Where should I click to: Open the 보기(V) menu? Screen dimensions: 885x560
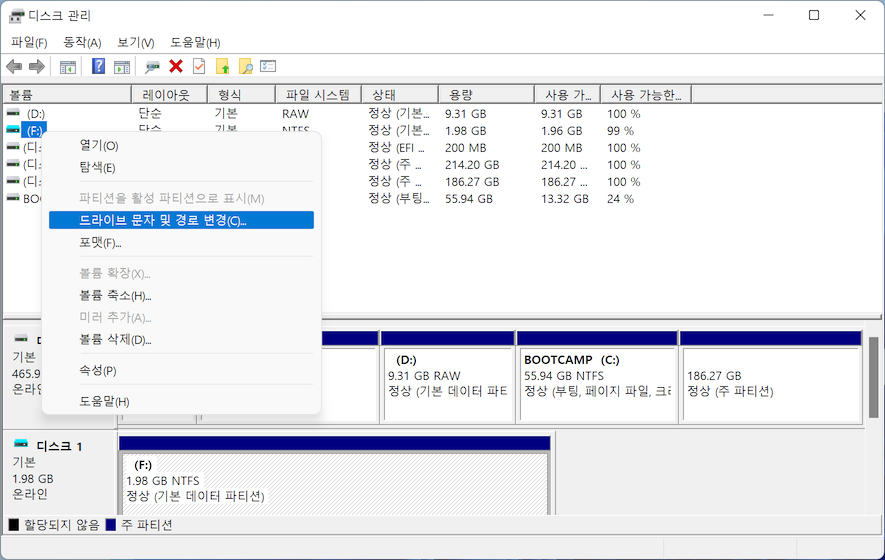tap(135, 42)
